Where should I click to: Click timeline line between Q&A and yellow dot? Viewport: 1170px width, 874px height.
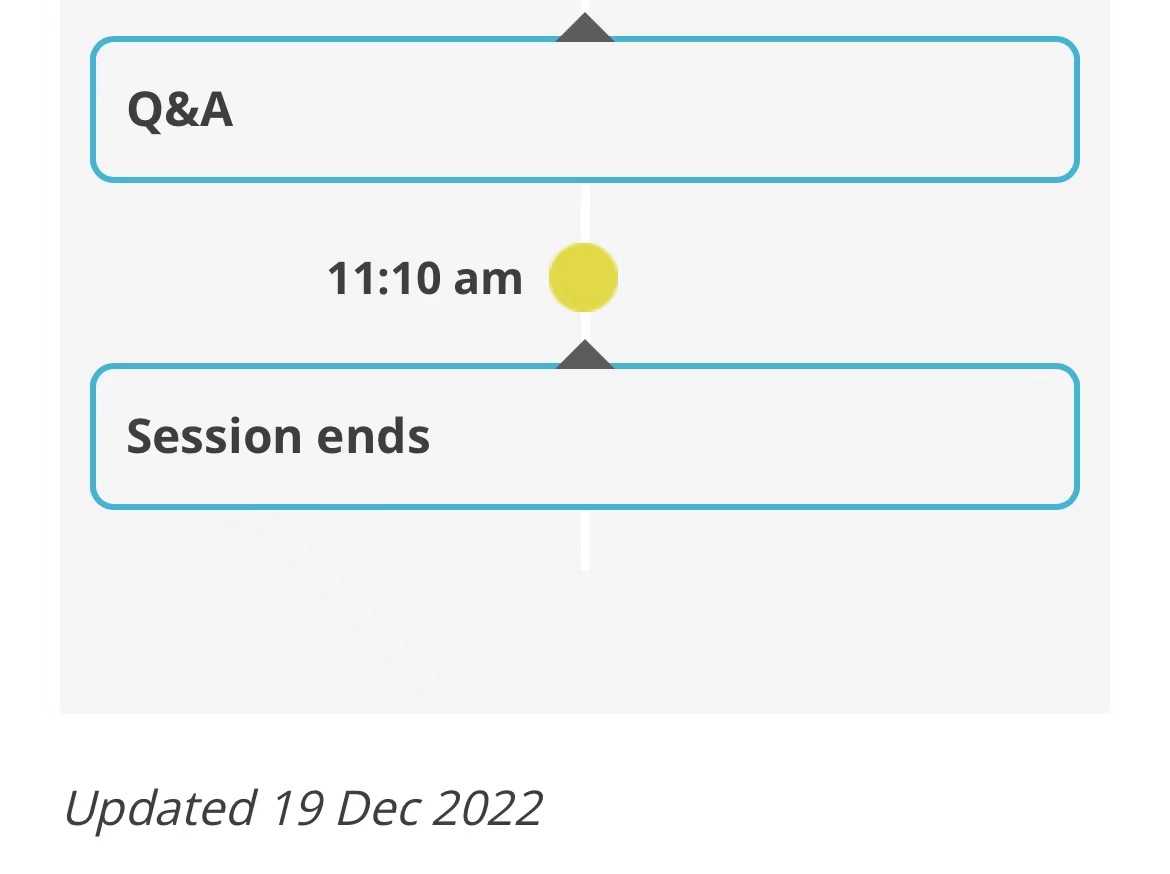(585, 212)
